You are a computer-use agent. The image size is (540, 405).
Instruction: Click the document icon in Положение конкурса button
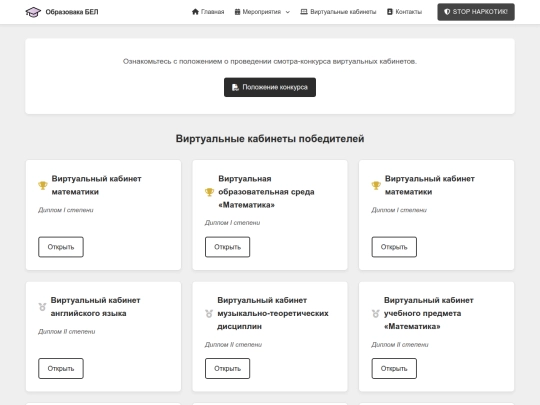[x=235, y=87]
